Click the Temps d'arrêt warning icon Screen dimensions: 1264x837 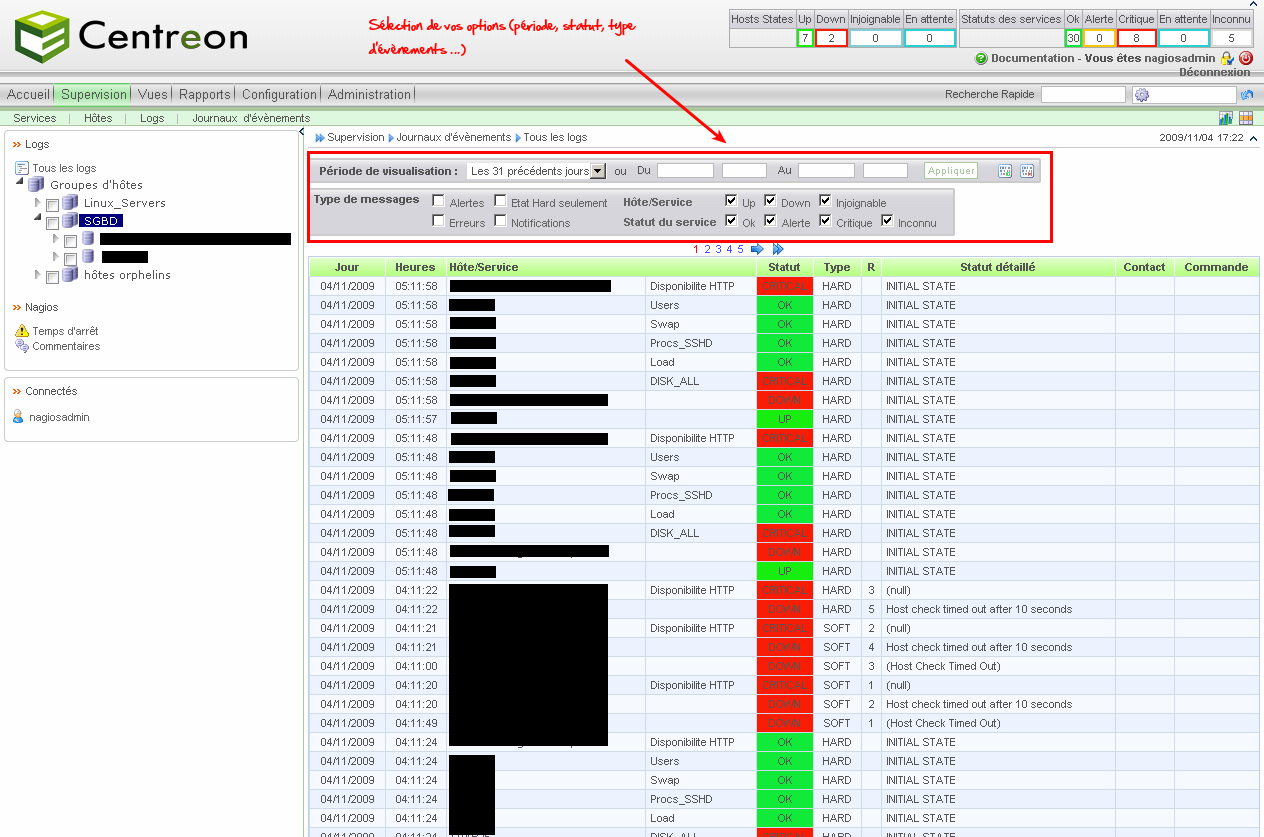coord(22,331)
